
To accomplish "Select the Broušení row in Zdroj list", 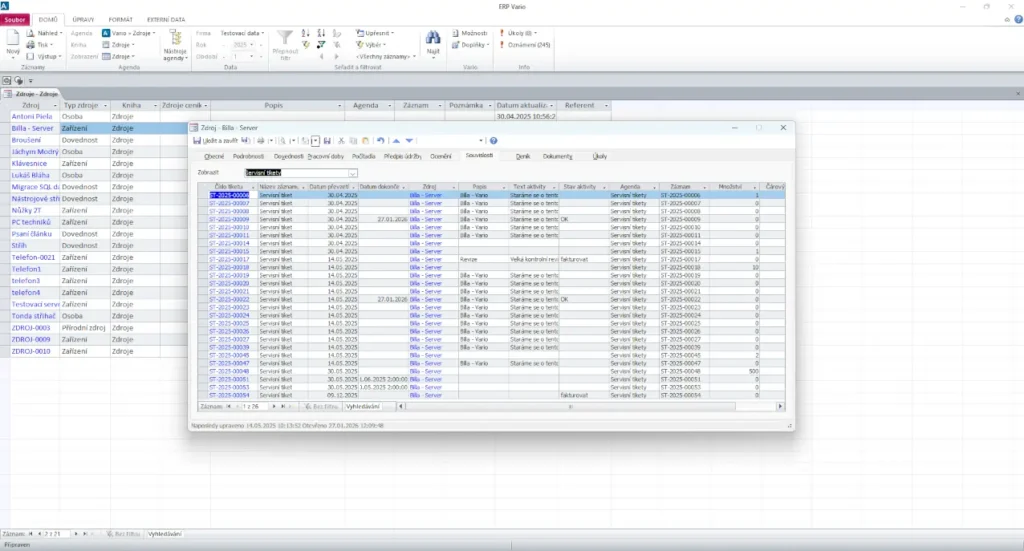I will tap(25, 139).
